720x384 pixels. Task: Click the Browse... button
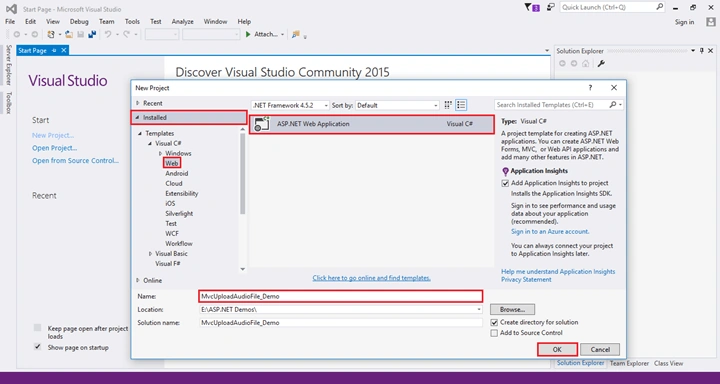click(x=512, y=310)
